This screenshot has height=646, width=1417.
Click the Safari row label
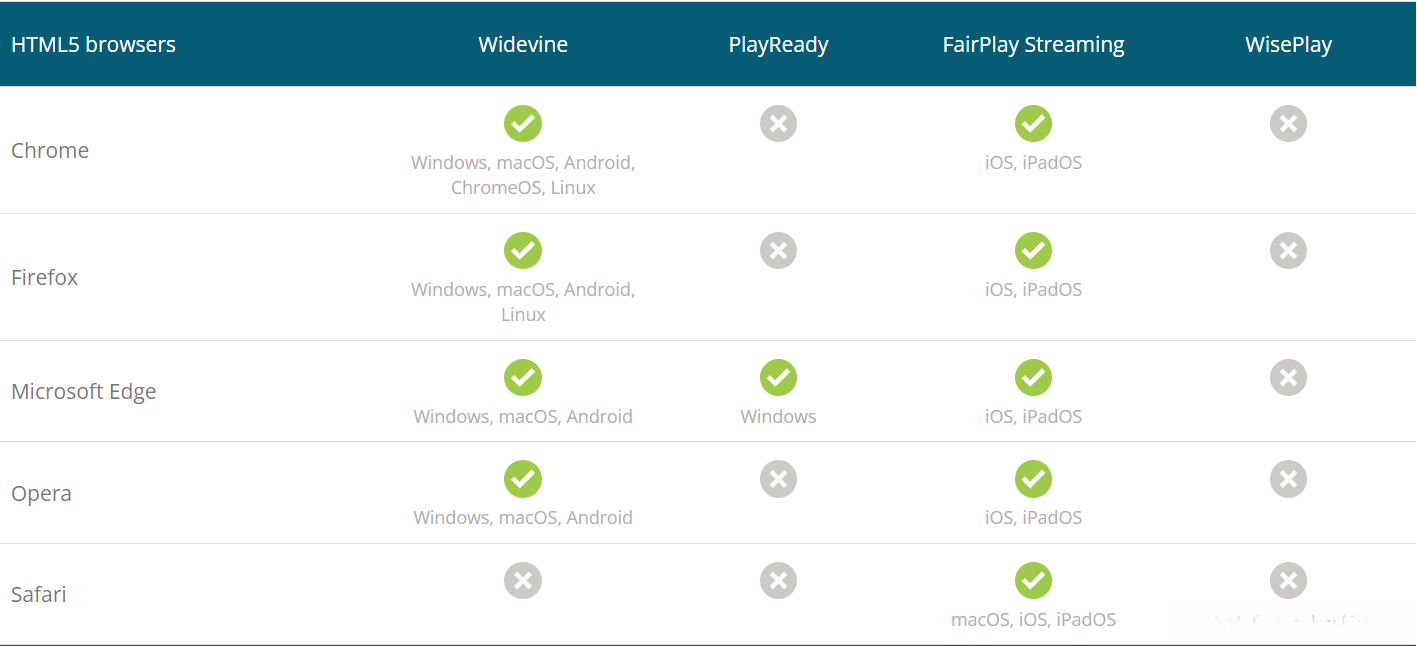tap(39, 595)
